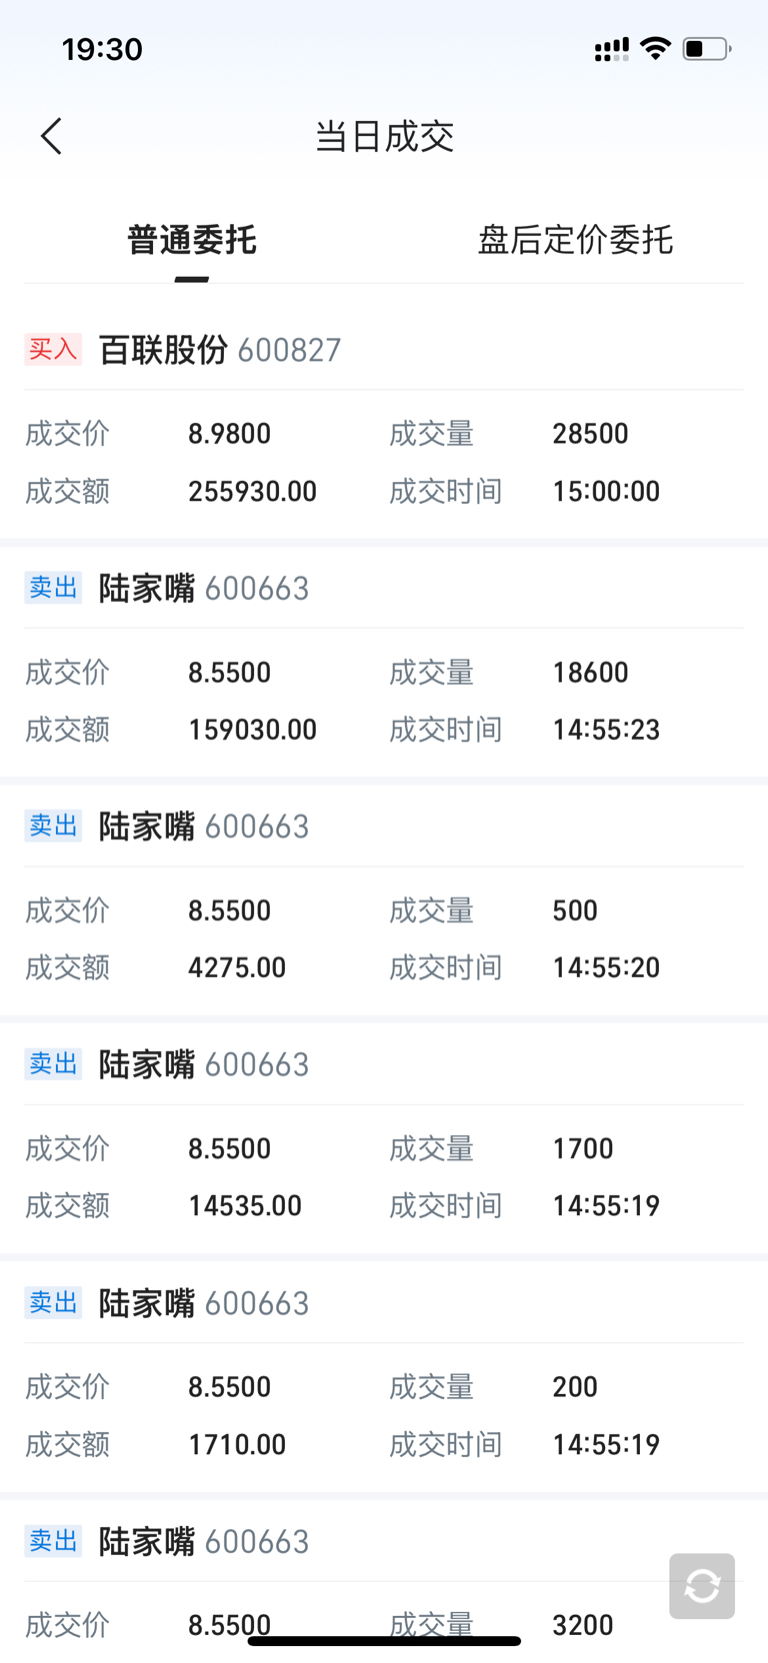Switch to the 盘后定价委托 tab
The height and width of the screenshot is (1663, 768).
point(575,240)
